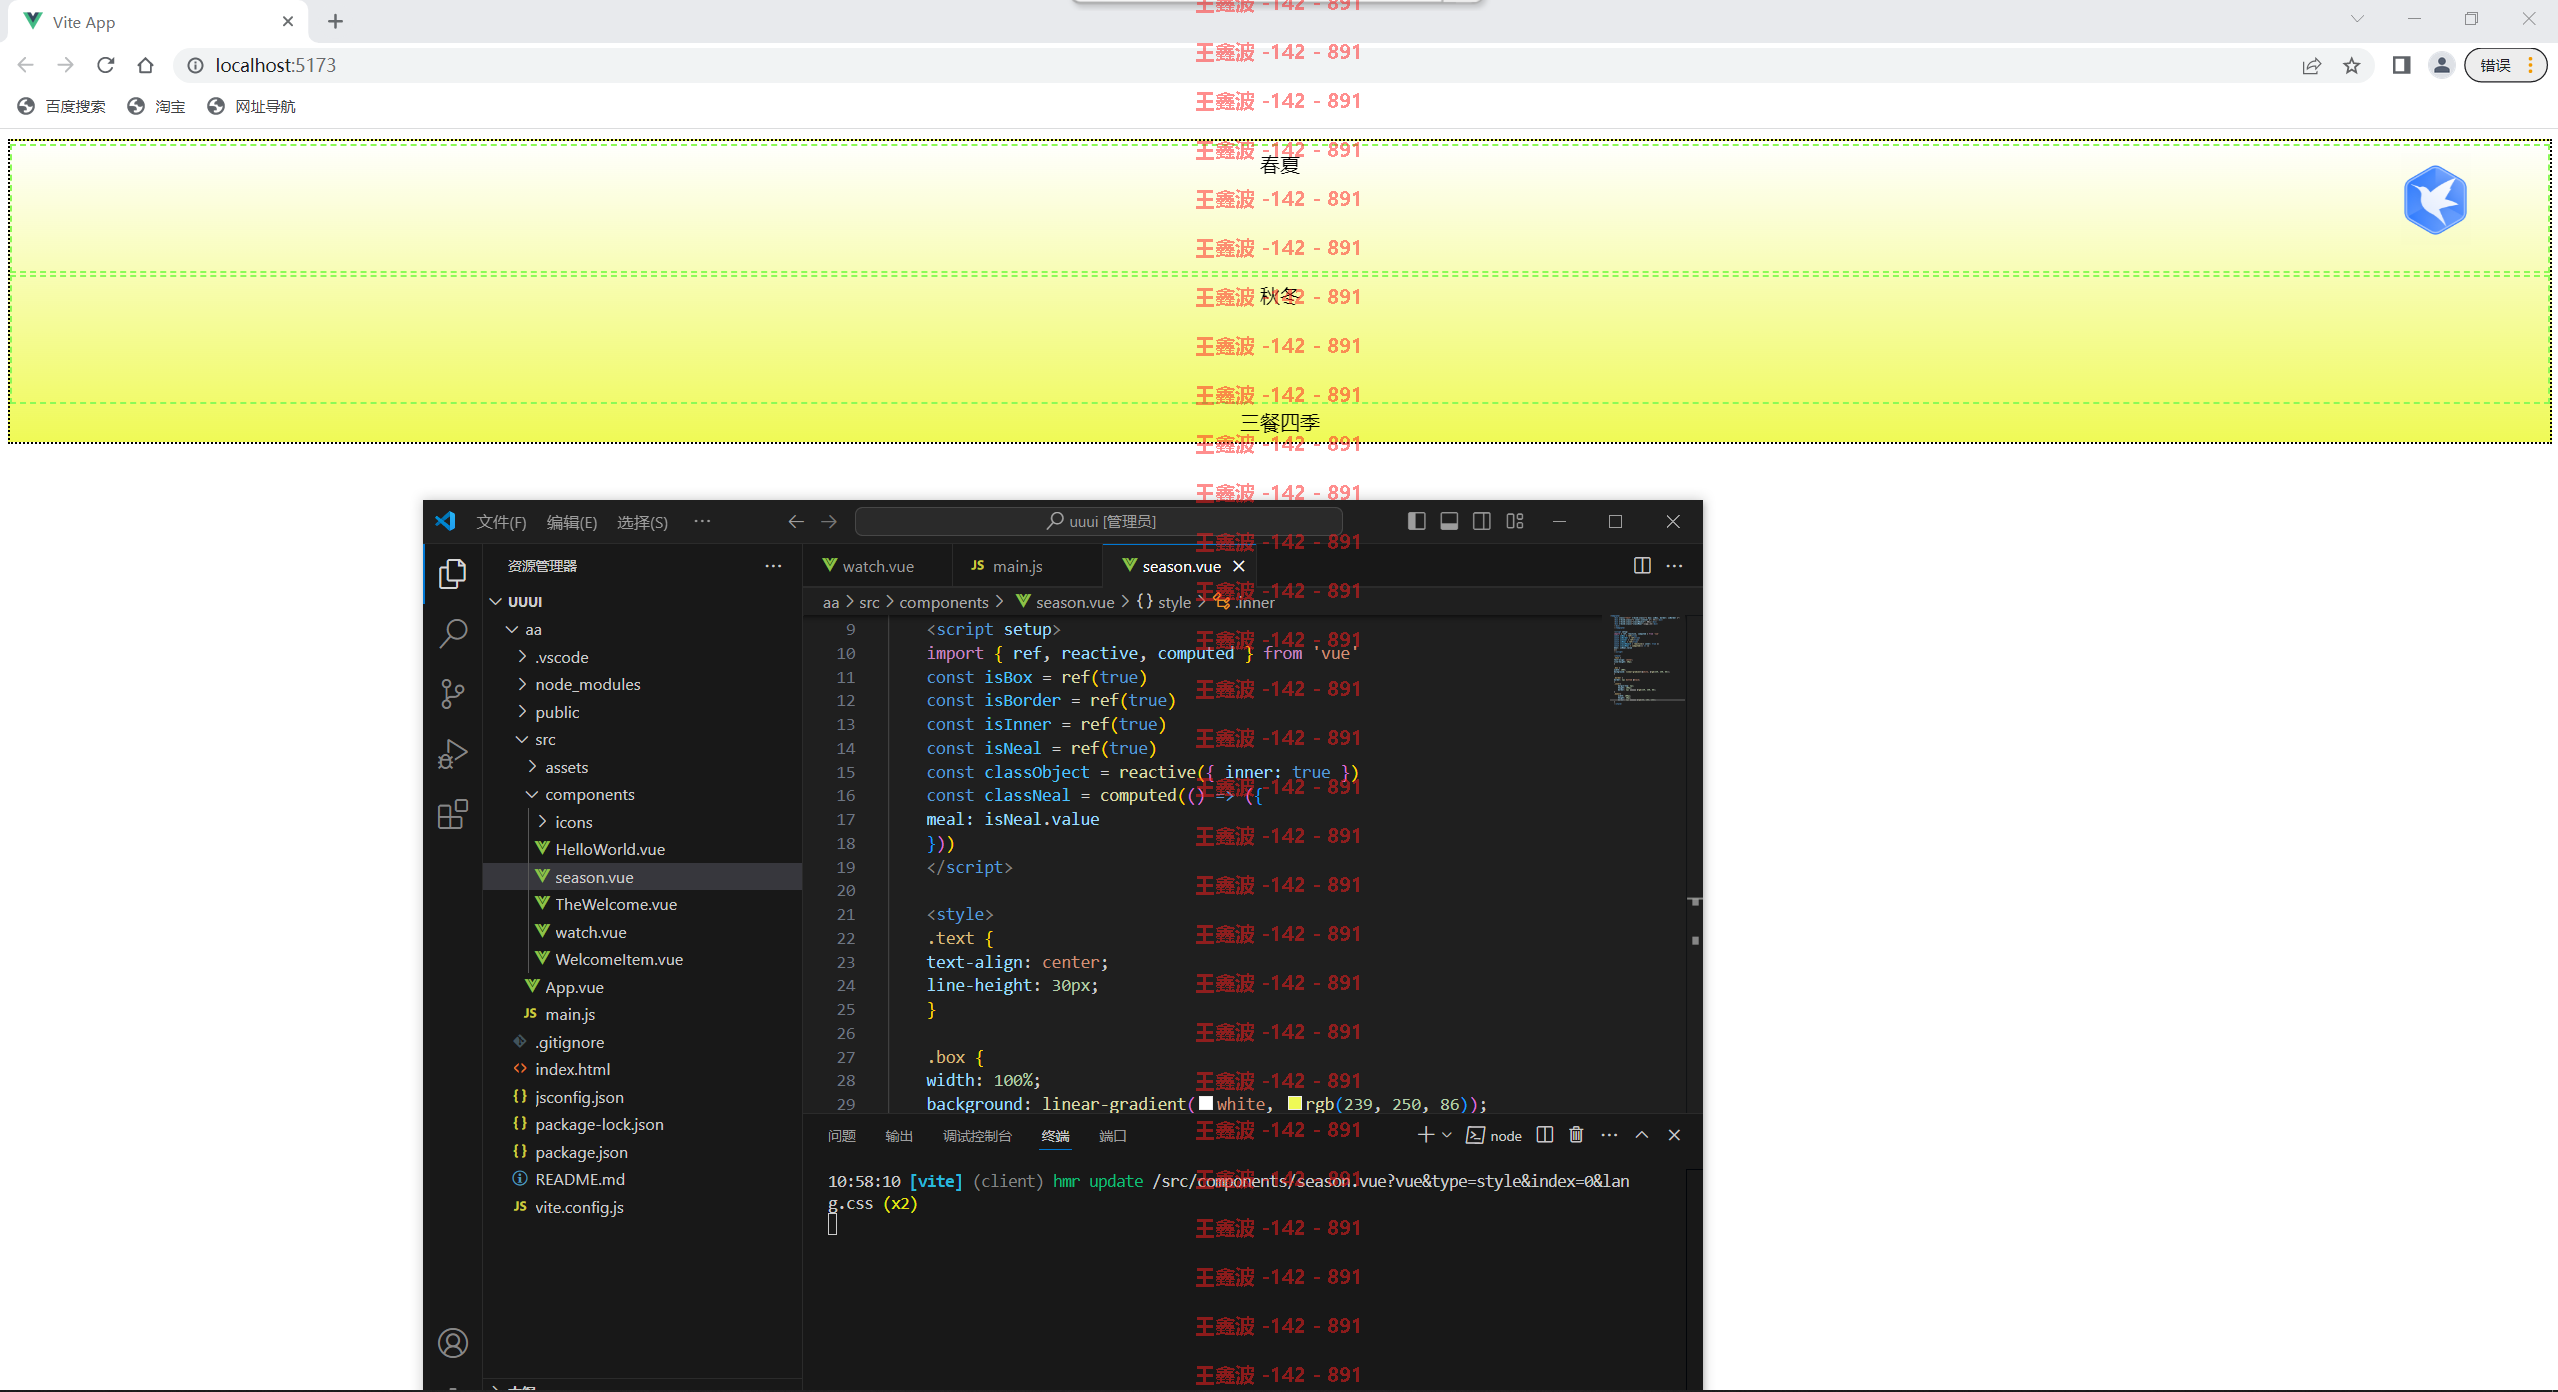
Task: Click the rgb(239, 250, 86) color swatch
Action: pos(1295,1104)
